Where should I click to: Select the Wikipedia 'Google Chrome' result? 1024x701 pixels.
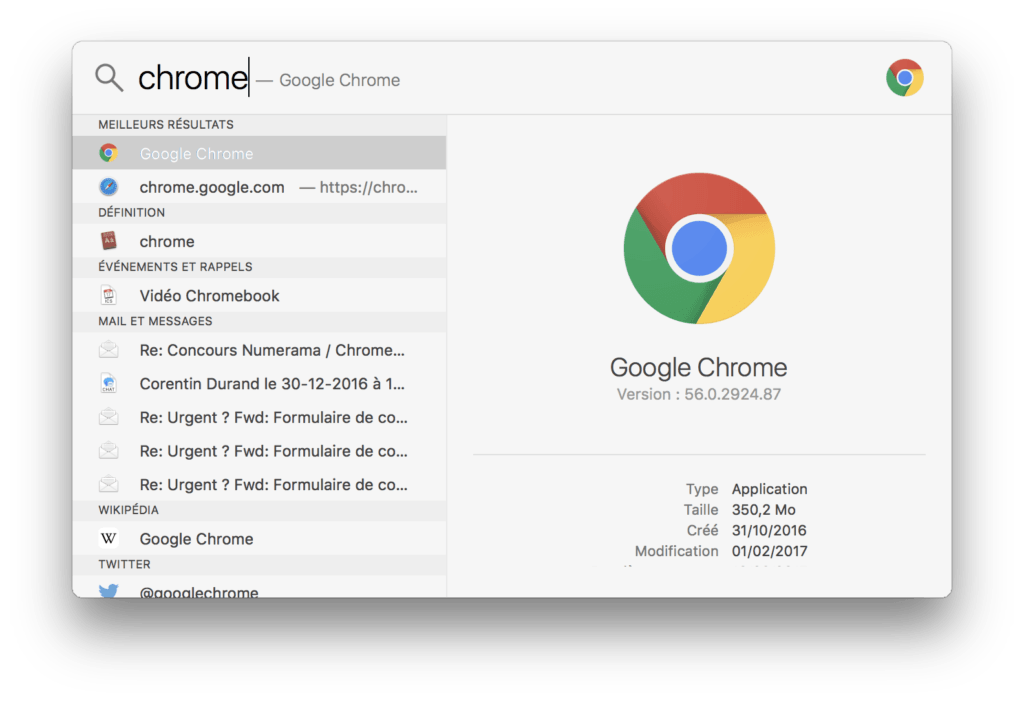click(260, 538)
